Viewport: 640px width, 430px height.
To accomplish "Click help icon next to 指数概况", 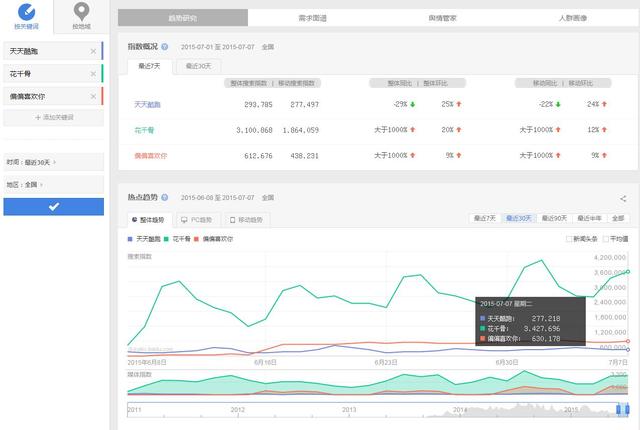I will (164, 47).
